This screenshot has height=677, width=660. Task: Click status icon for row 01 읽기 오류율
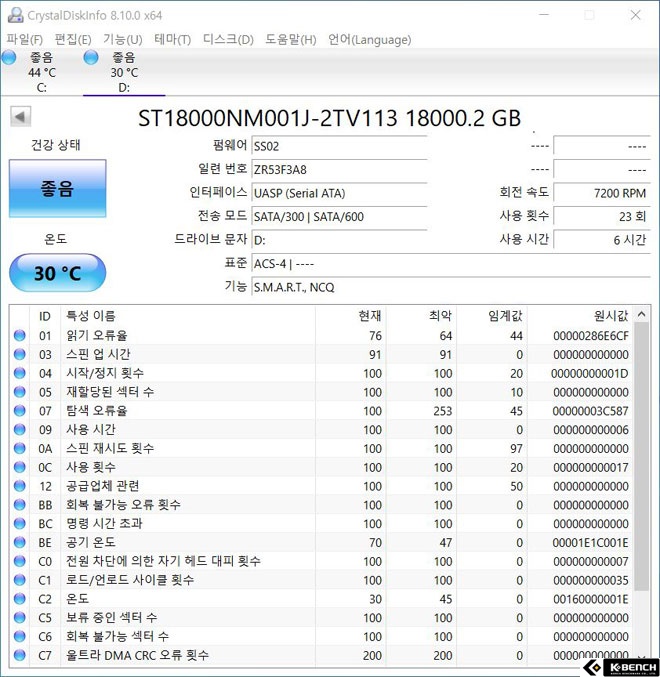(20, 335)
